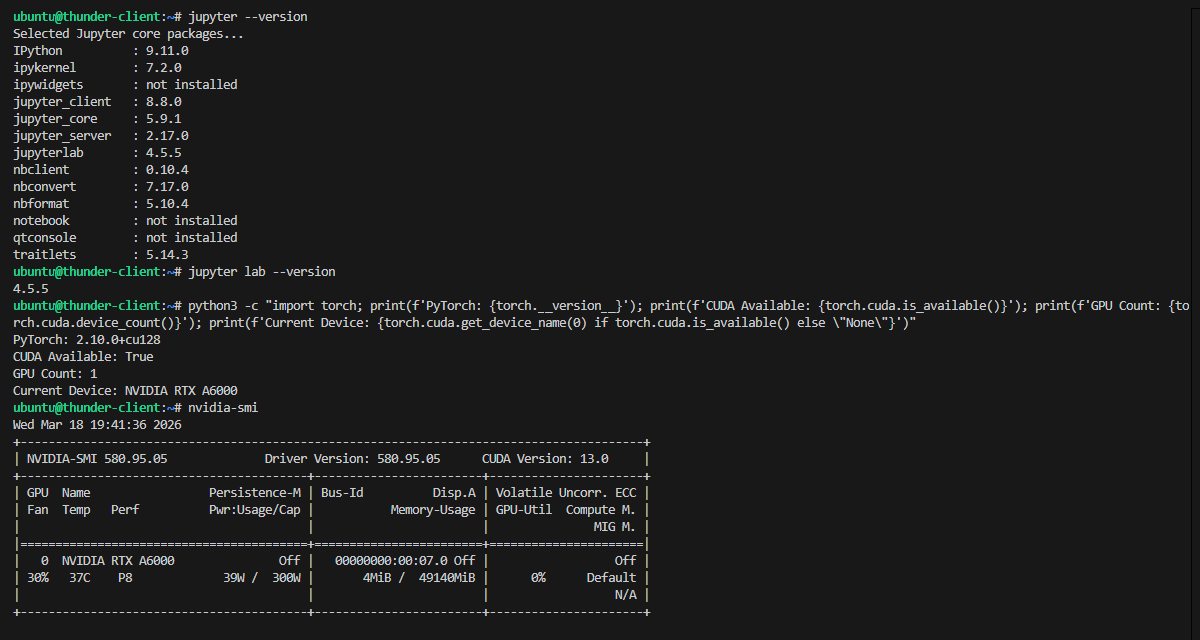Click jupyter_server version 2.17.0

coord(167,136)
